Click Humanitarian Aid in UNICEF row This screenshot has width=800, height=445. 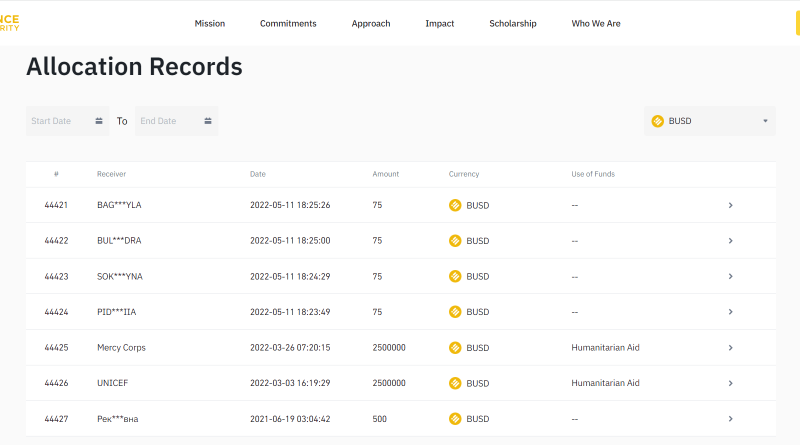tap(605, 383)
